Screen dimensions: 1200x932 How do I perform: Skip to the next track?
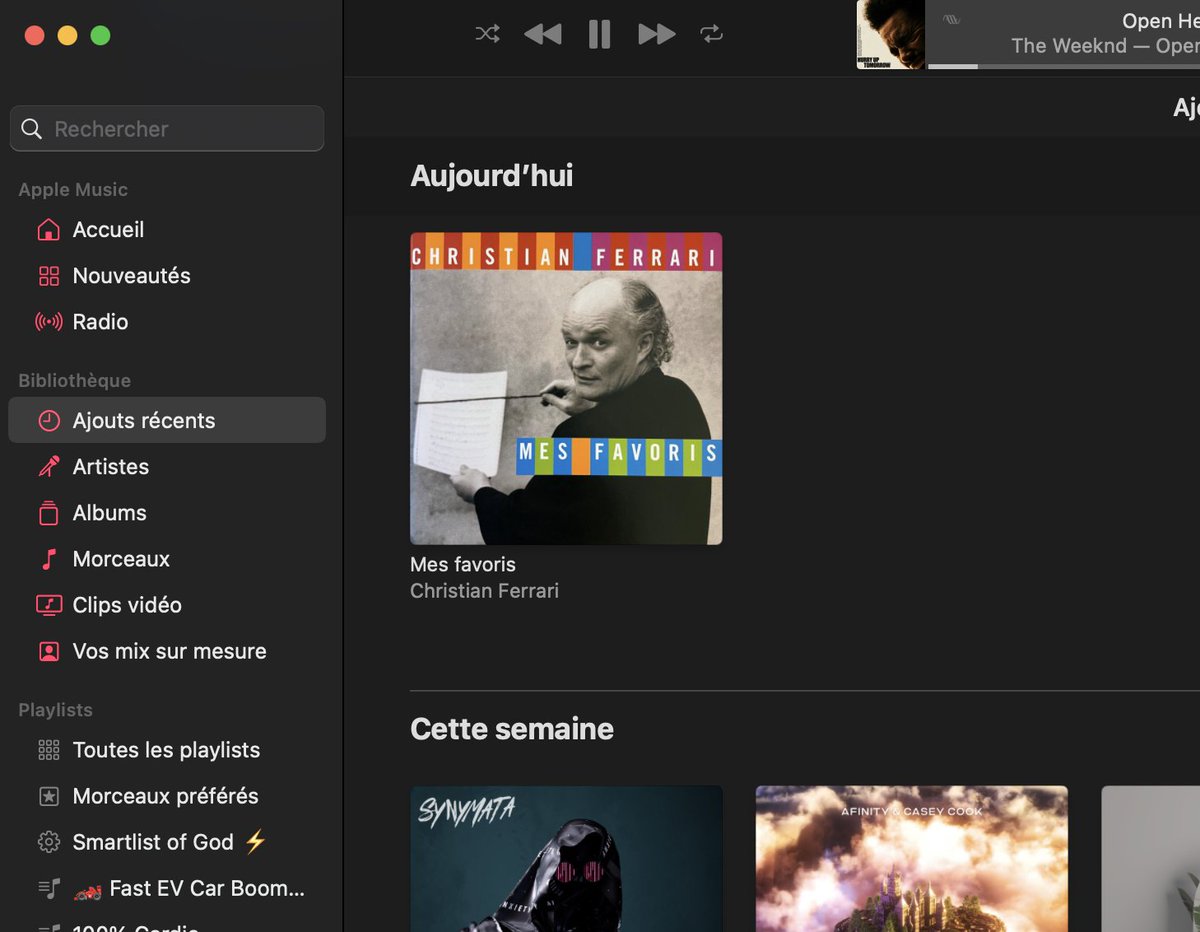[656, 33]
